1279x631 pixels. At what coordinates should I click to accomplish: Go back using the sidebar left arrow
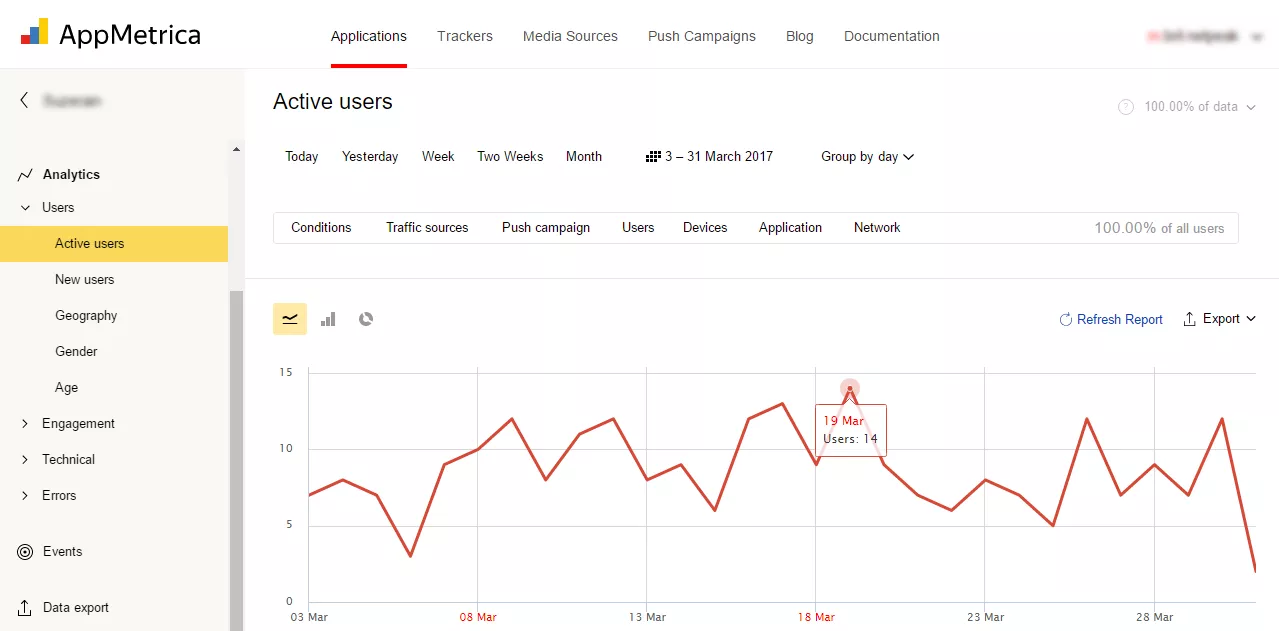coord(24,100)
